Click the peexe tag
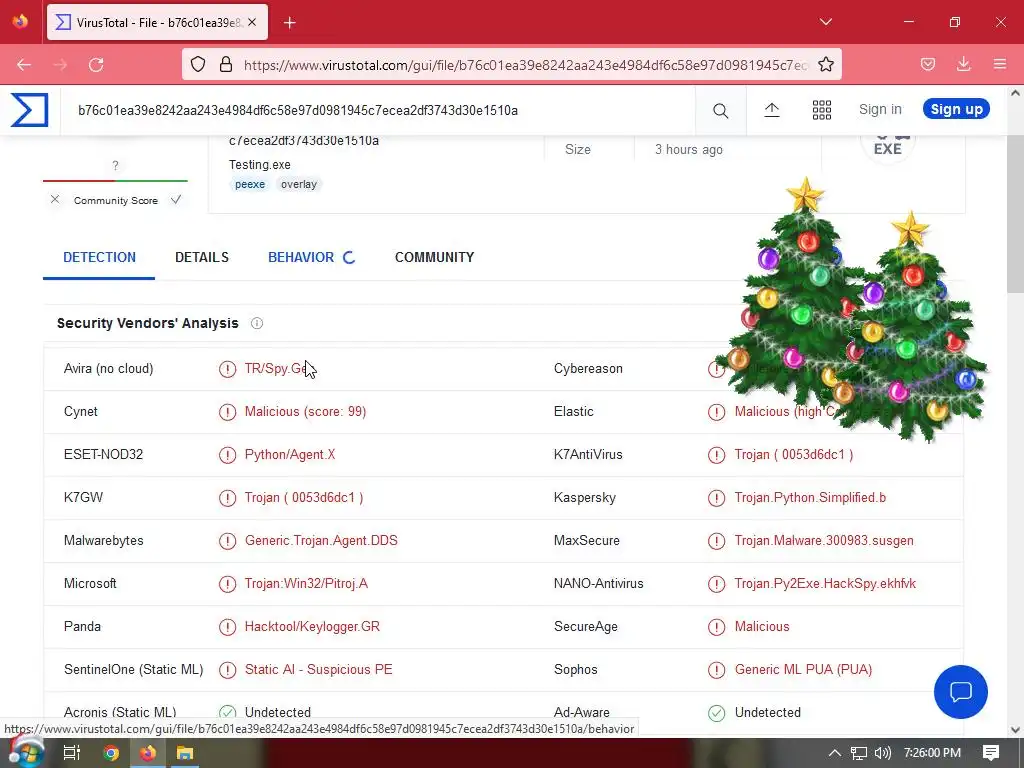 250,184
